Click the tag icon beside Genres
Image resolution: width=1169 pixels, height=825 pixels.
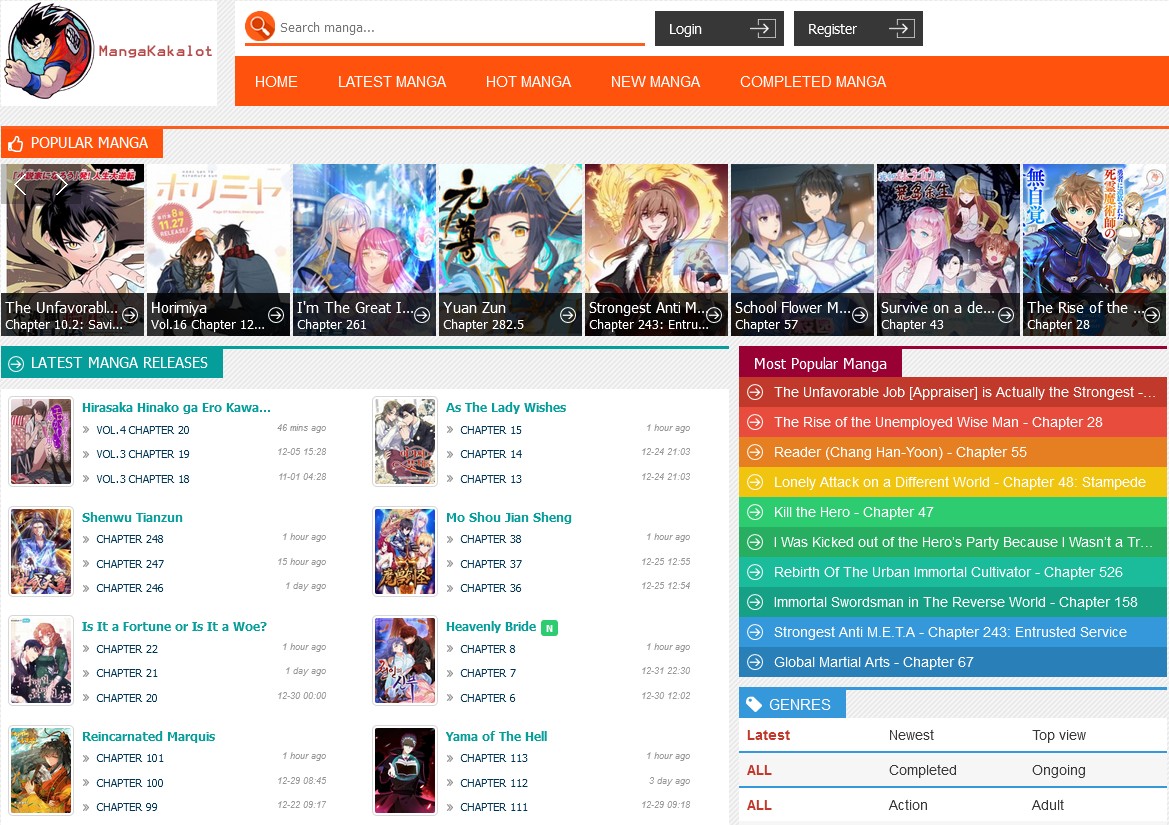754,704
